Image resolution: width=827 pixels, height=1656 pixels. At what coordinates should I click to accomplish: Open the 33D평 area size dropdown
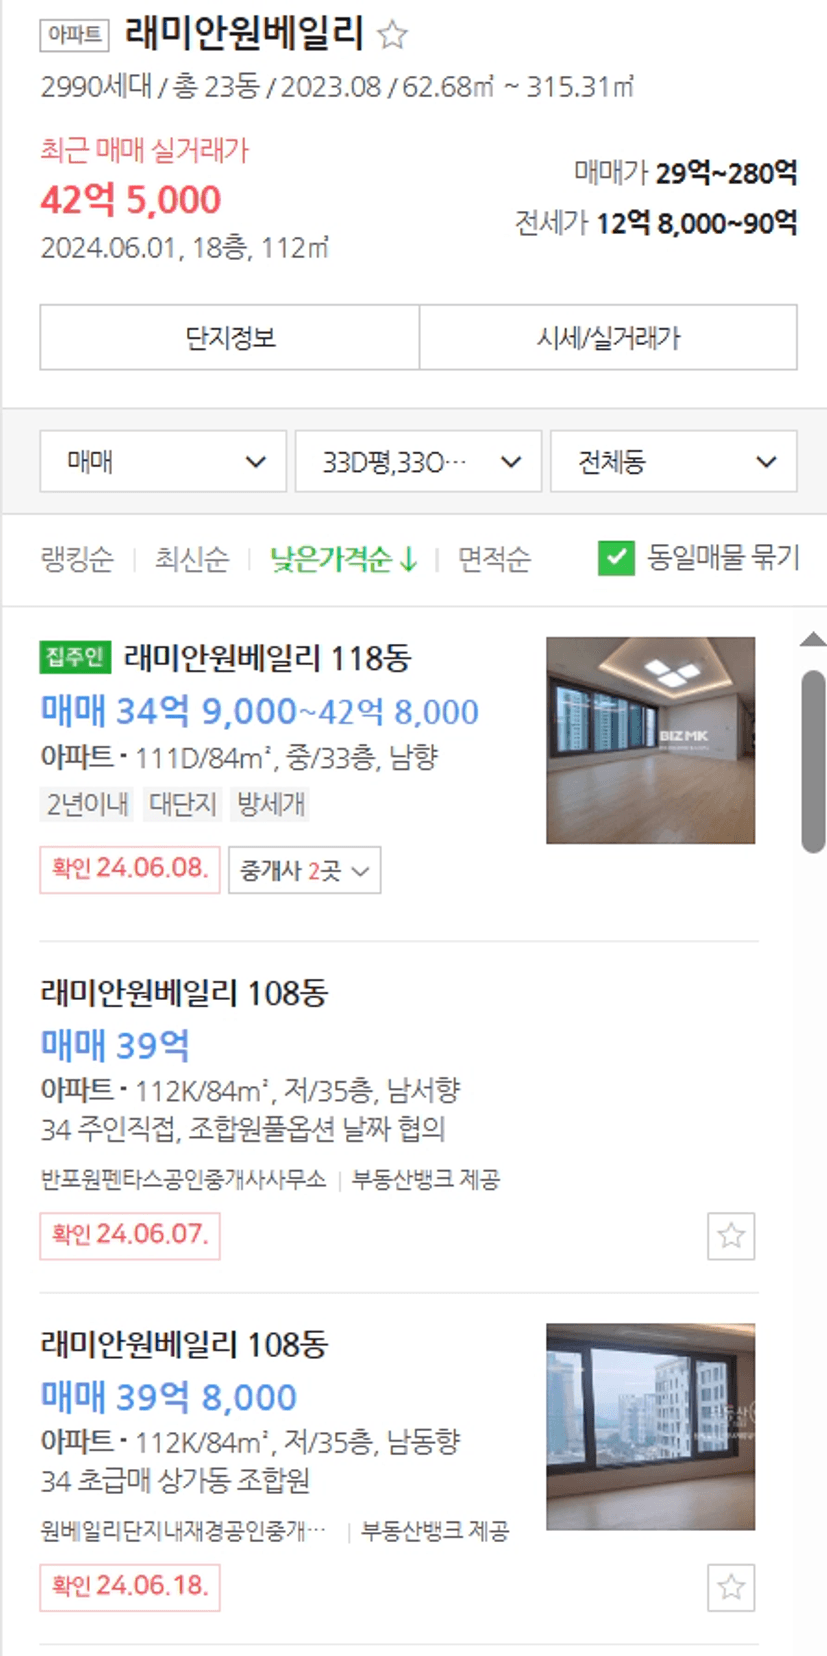[x=418, y=461]
